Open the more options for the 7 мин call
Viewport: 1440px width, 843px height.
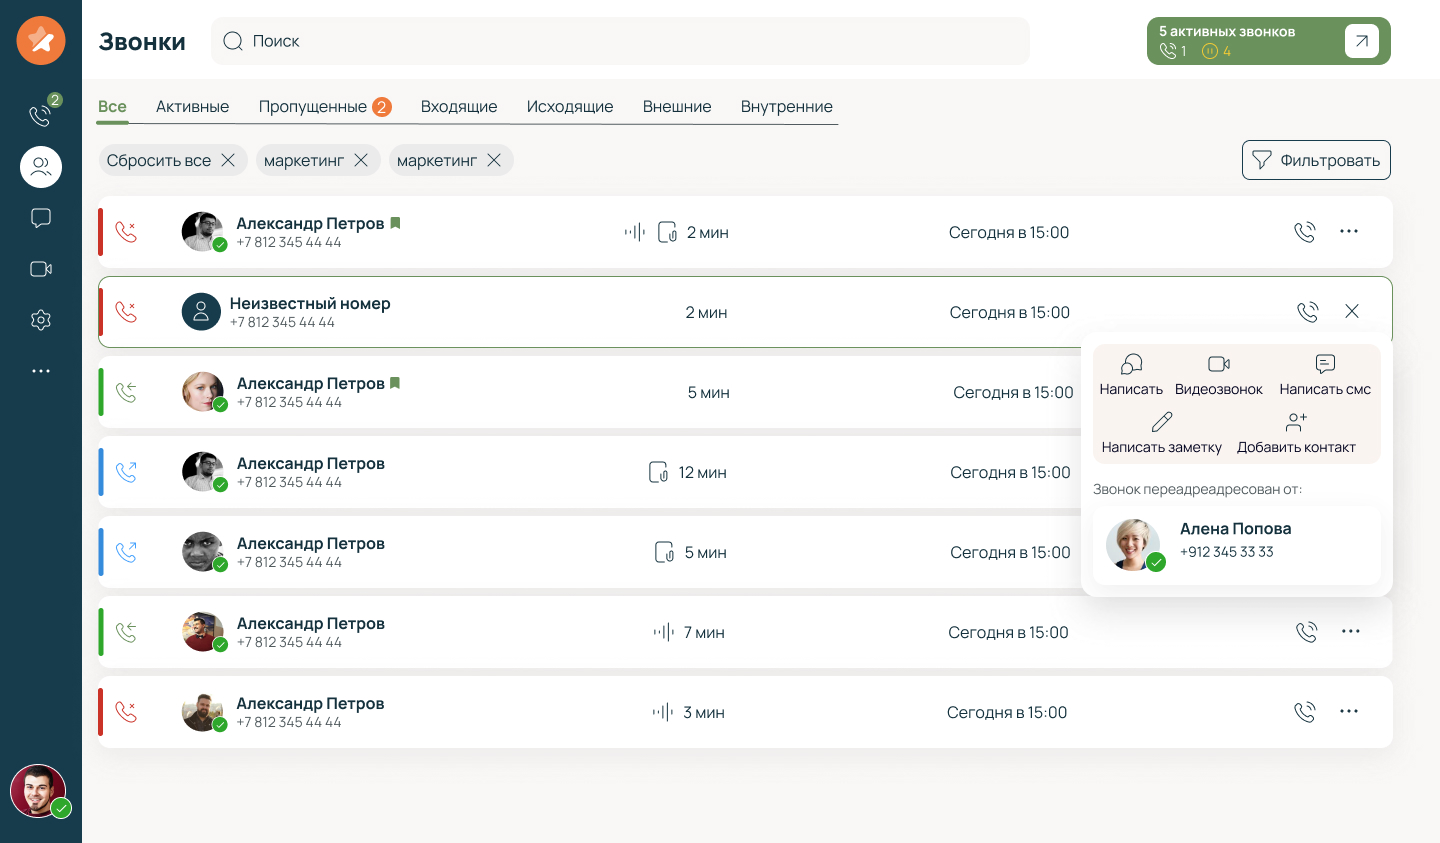[1350, 632]
